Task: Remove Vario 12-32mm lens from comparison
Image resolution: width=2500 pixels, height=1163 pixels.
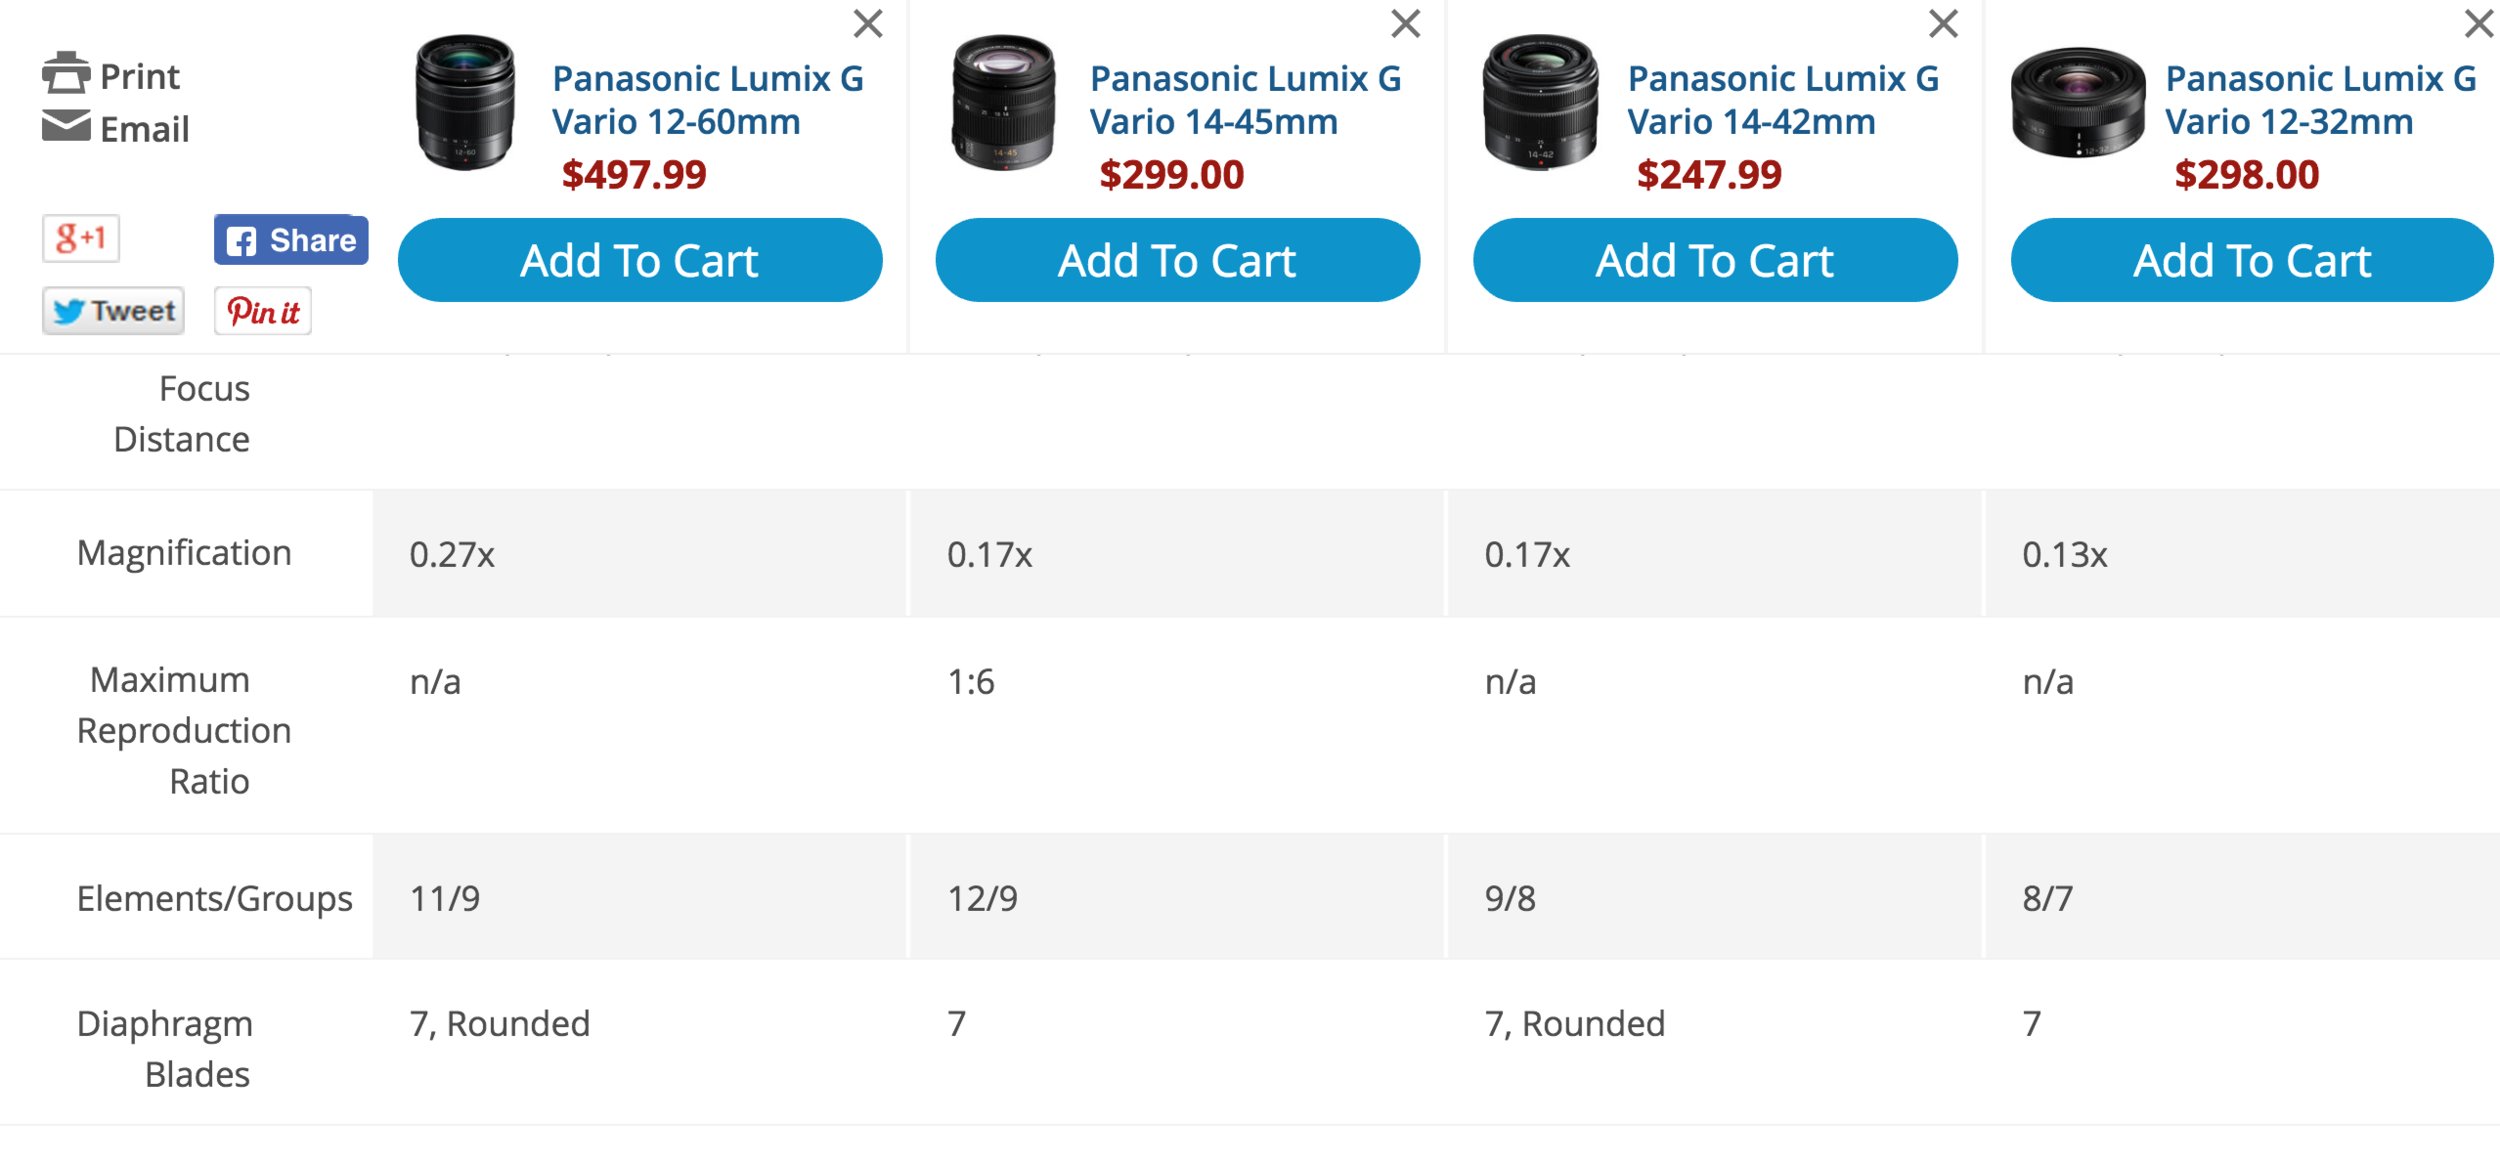Action: 2479,23
